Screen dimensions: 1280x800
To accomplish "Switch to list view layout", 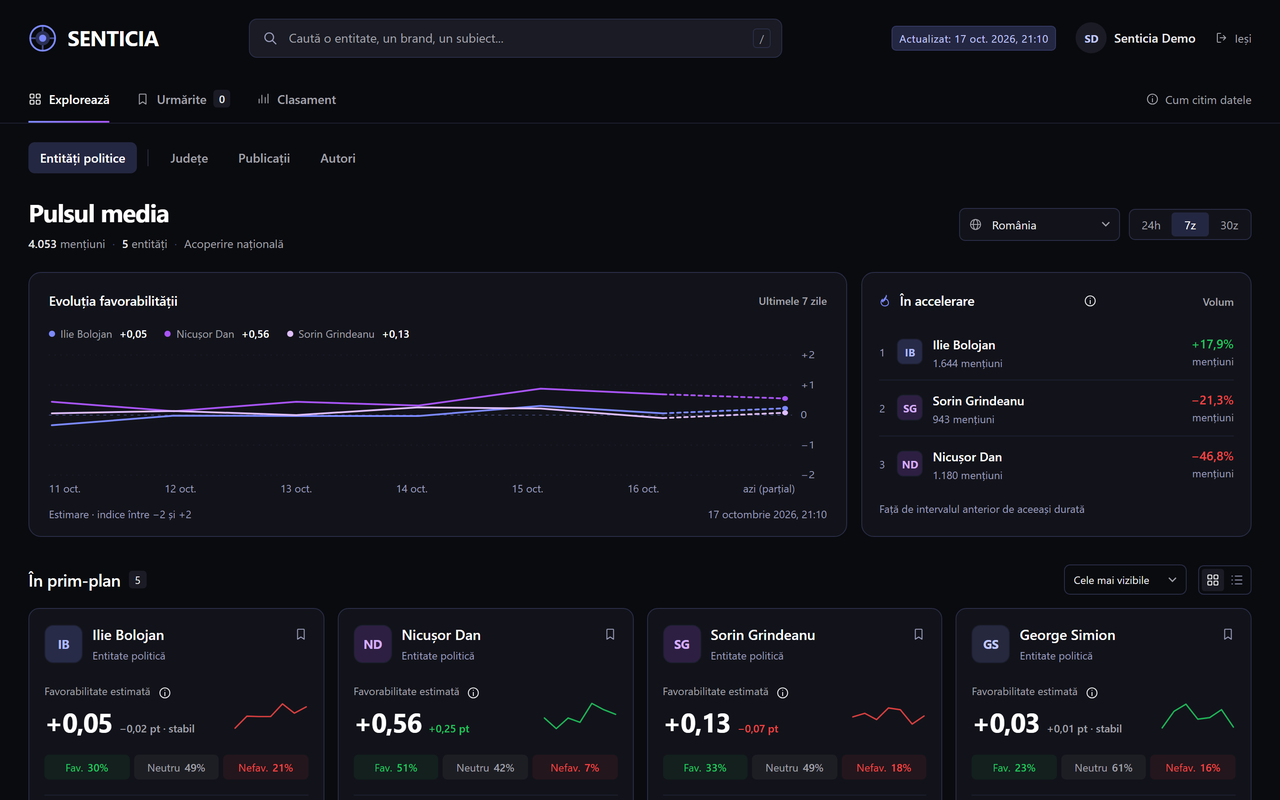I will click(x=1237, y=580).
